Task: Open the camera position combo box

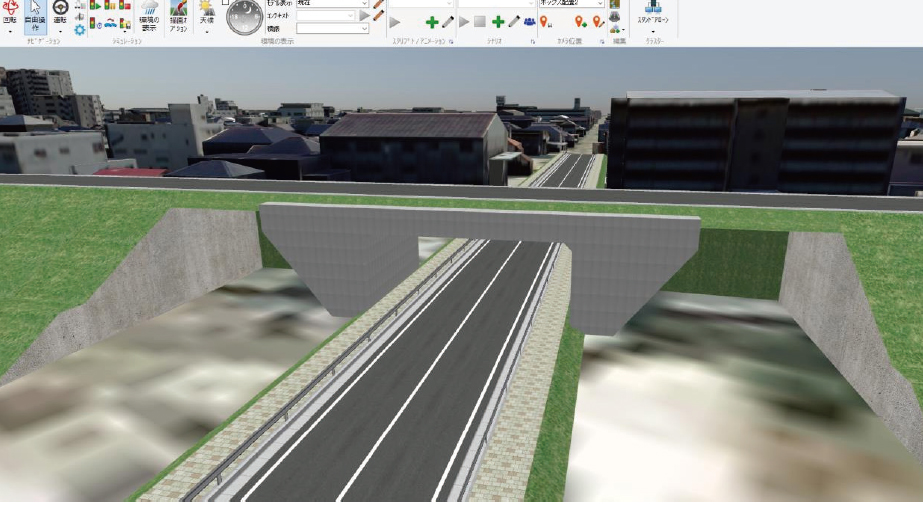Action: point(572,4)
